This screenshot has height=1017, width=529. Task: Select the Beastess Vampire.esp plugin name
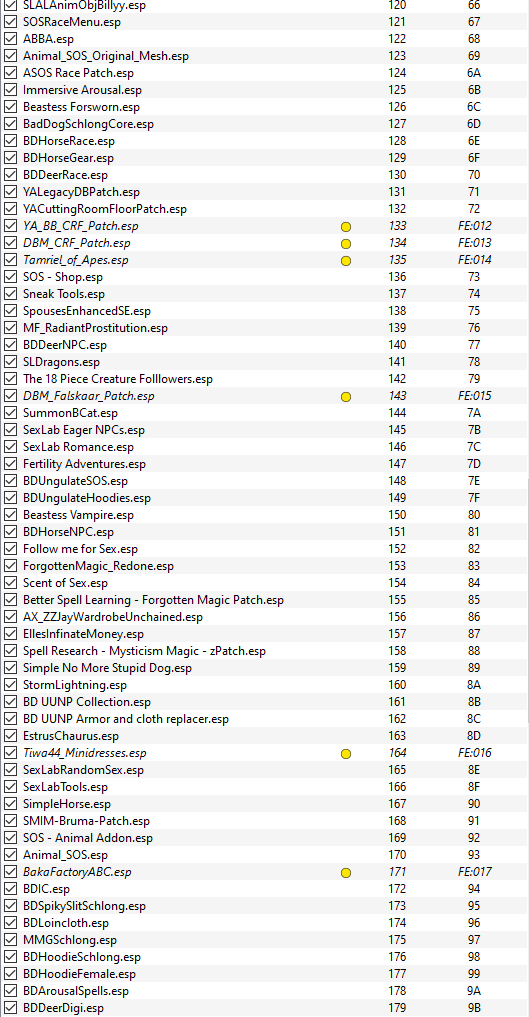click(x=78, y=515)
